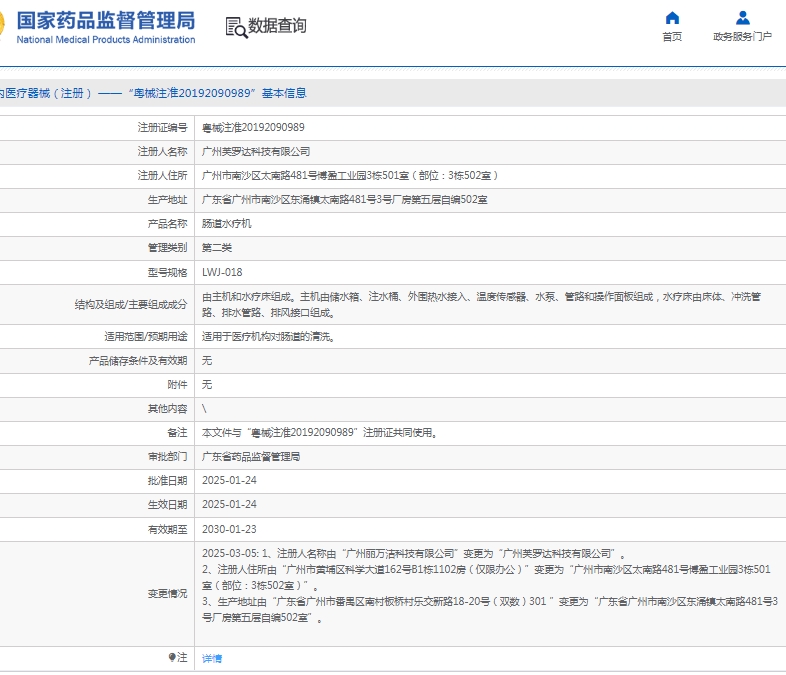786x675 pixels.
Task: Click the home (首页) house icon
Action: (x=672, y=18)
